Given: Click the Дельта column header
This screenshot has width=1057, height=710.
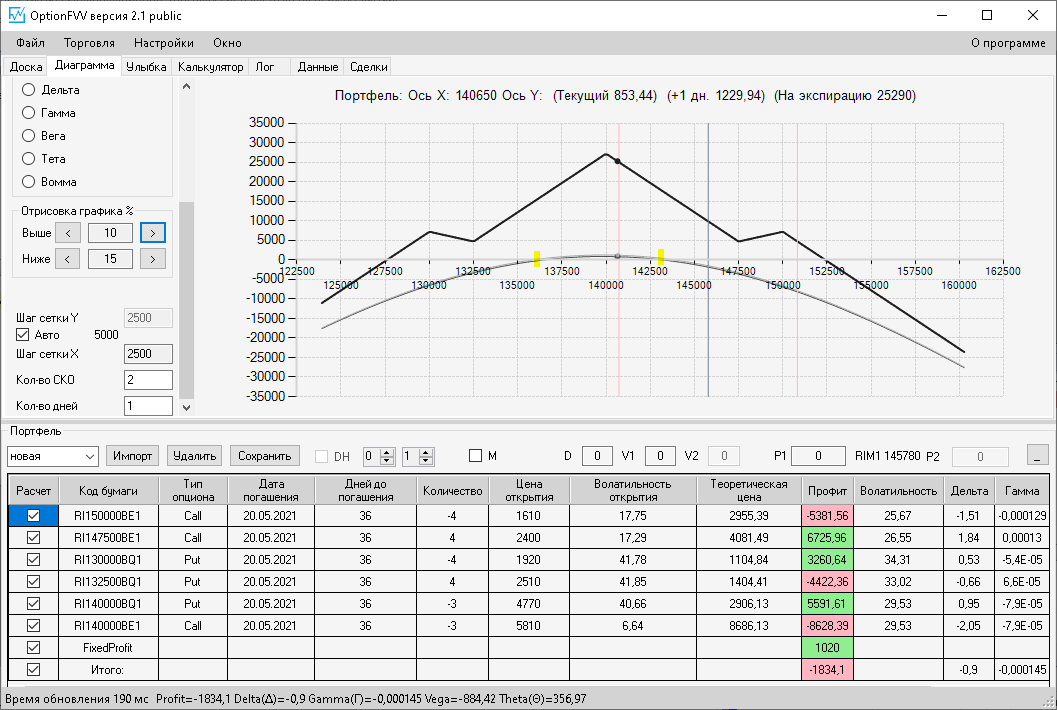Looking at the screenshot, I should (x=969, y=491).
